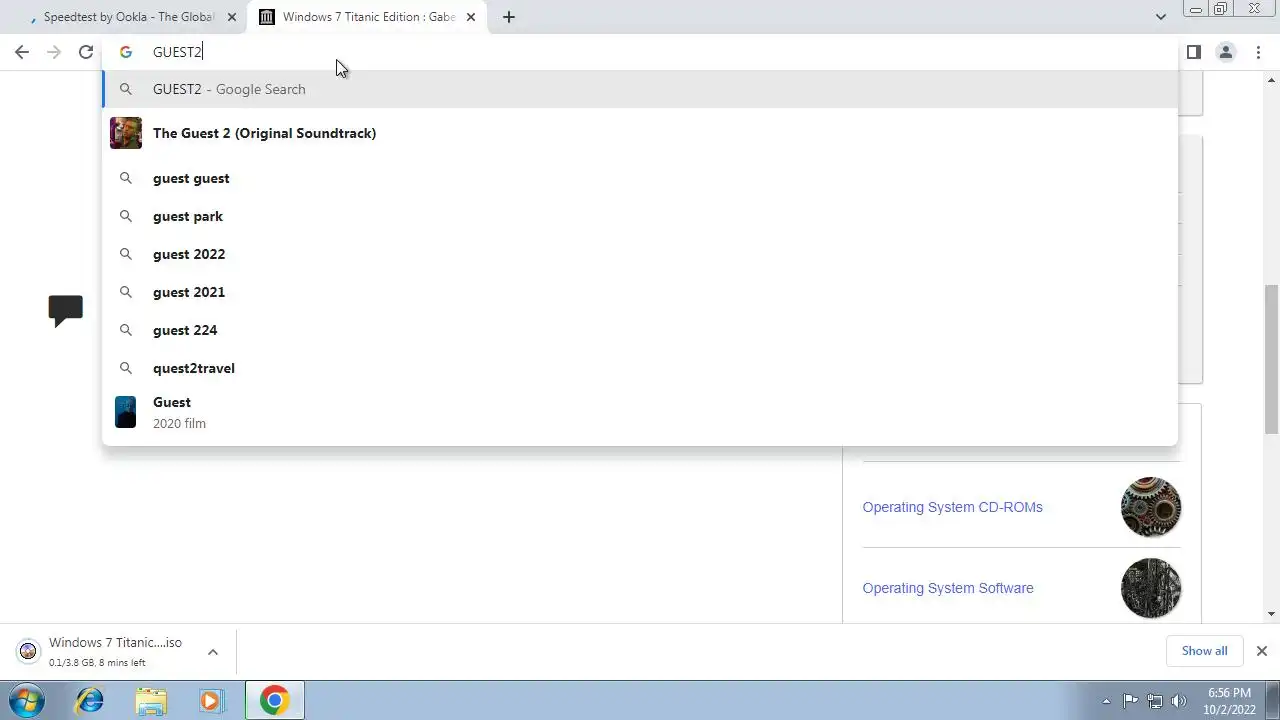This screenshot has width=1280, height=720.
Task: Click The Guest 2 soundtrack album thumbnail
Action: [x=126, y=133]
